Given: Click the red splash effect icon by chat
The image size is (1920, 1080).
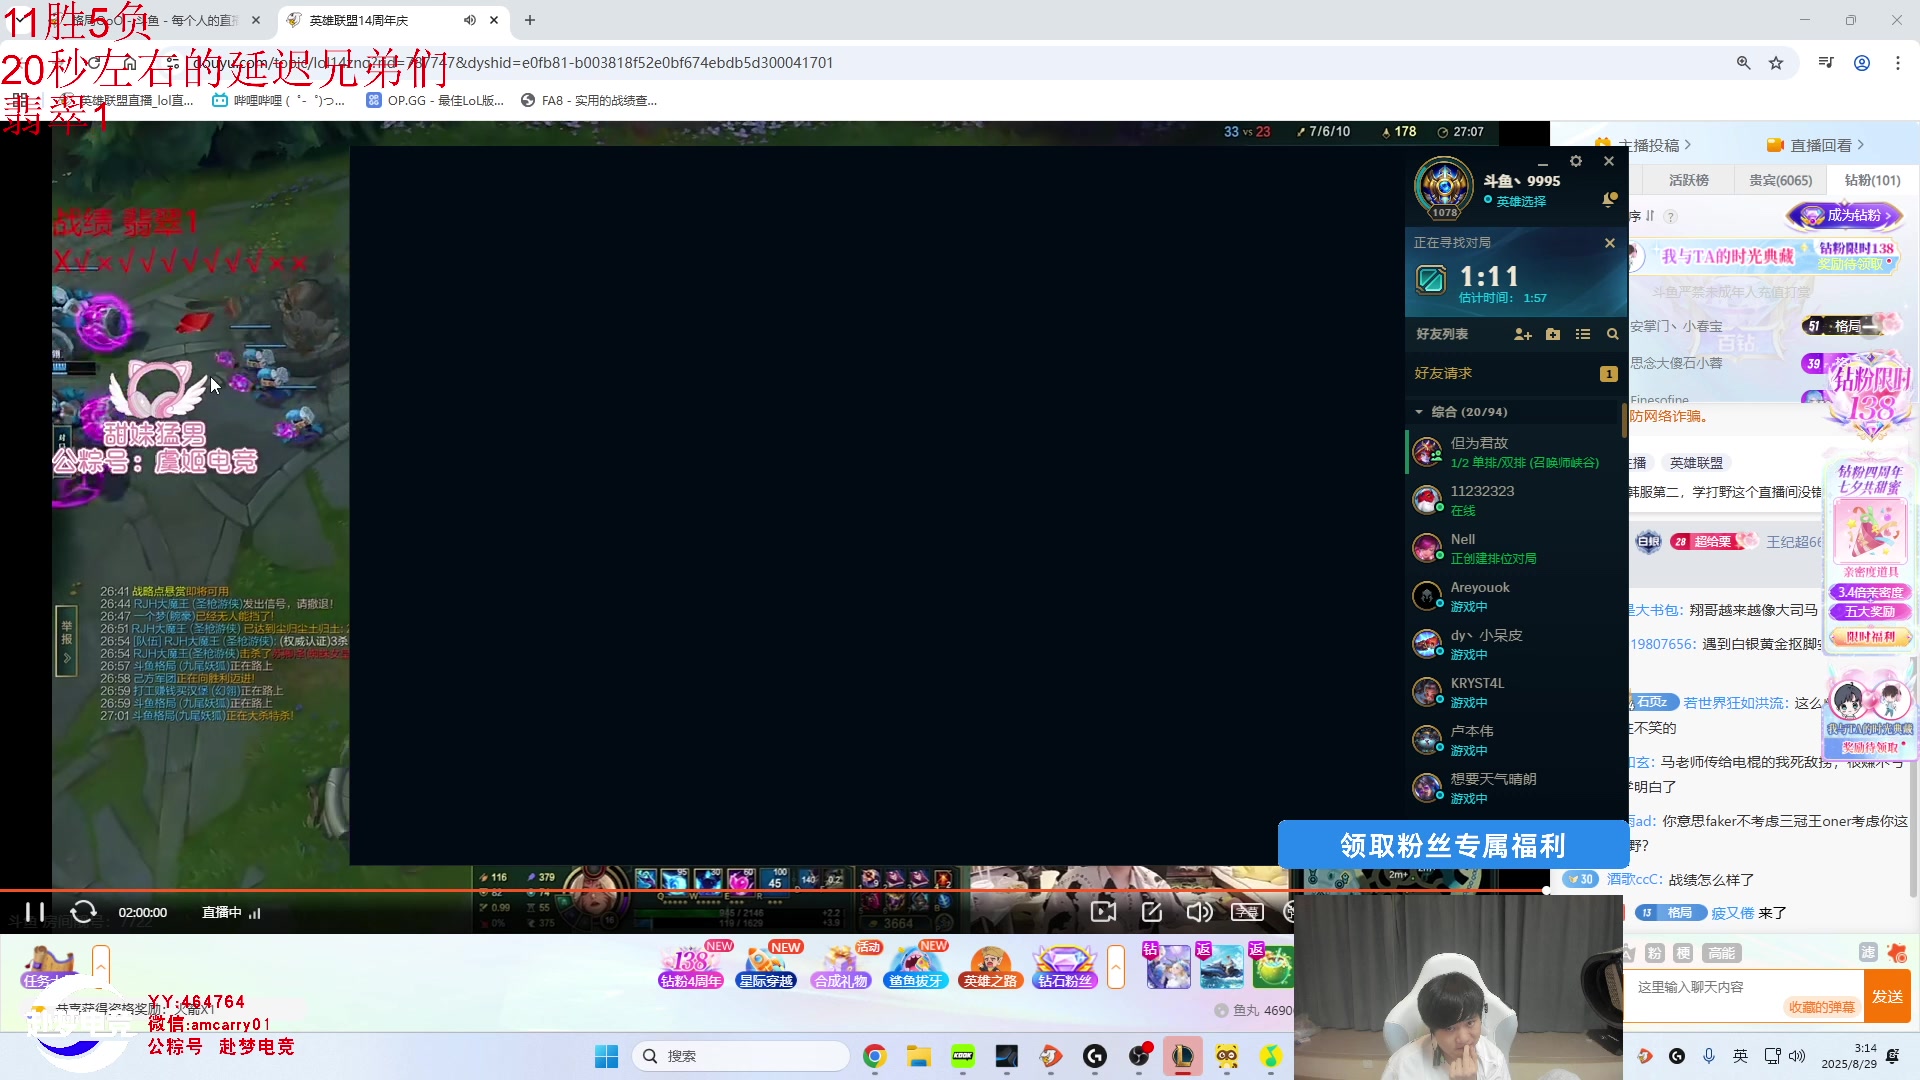Looking at the screenshot, I should click(1897, 952).
